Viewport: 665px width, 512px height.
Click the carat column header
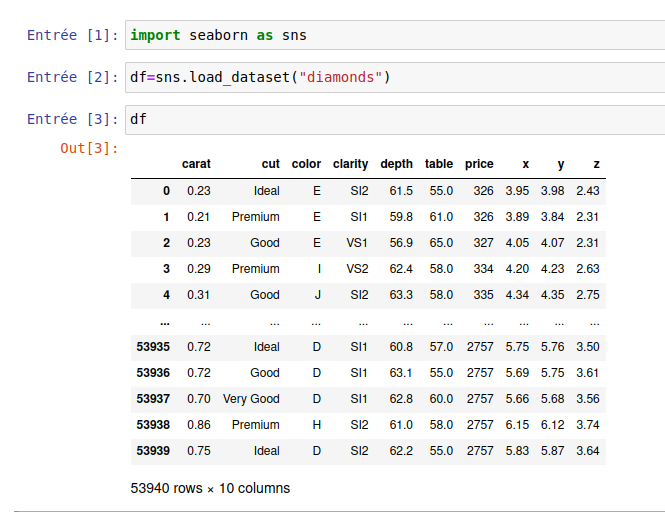click(x=196, y=164)
